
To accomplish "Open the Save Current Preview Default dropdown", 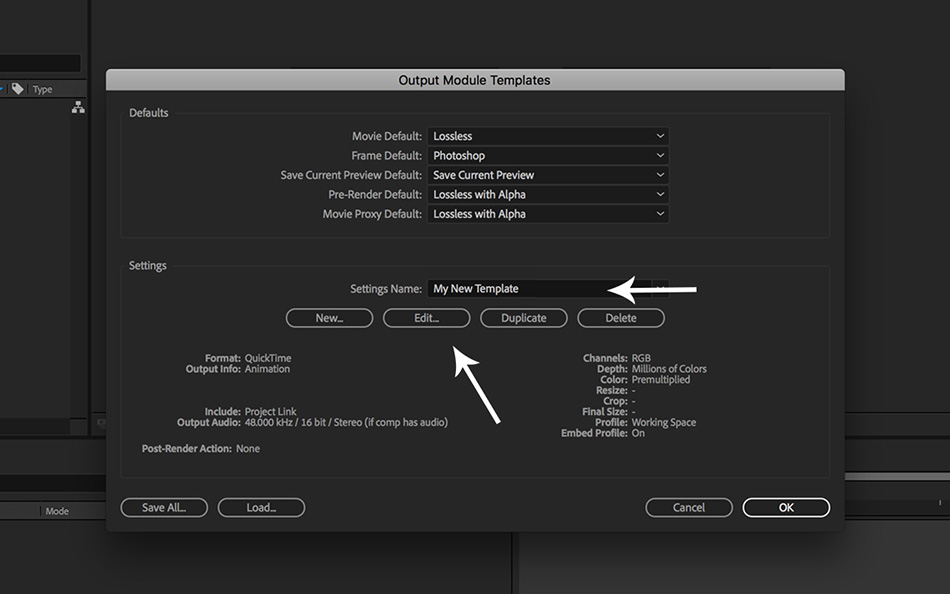I will coord(548,175).
